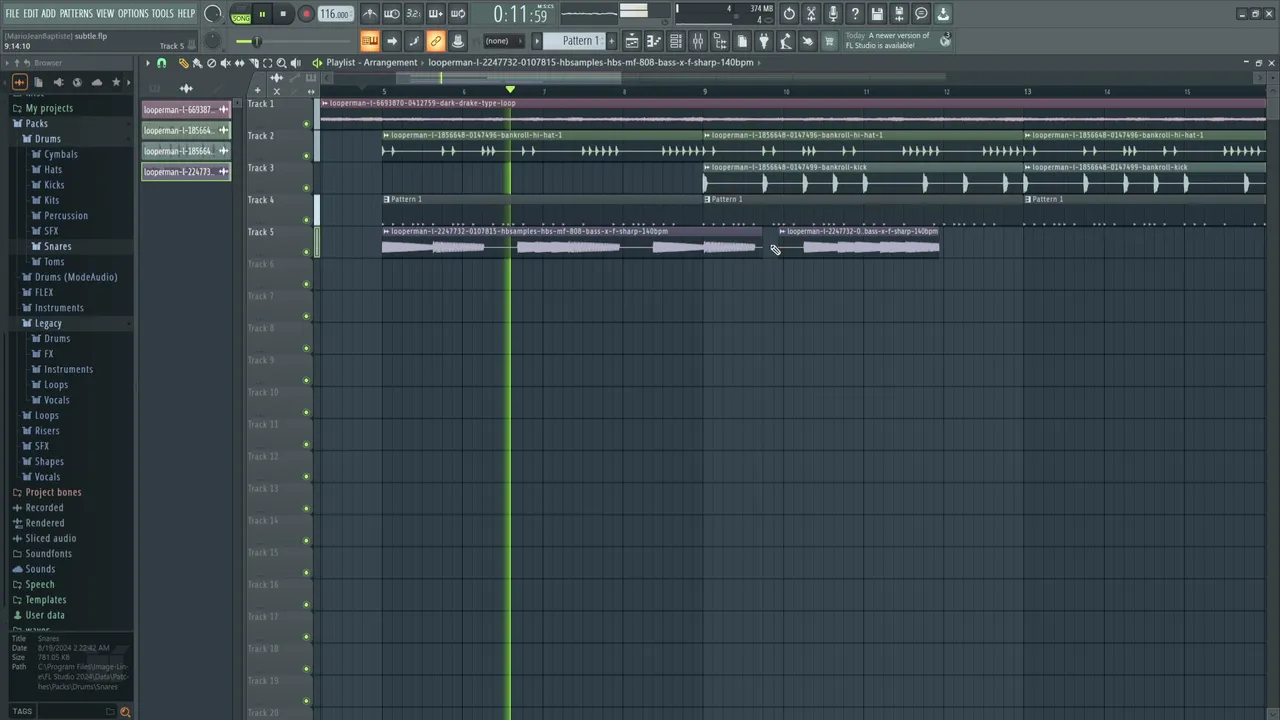Open the HELP menu
Viewport: 1280px width, 720px height.
[x=186, y=13]
